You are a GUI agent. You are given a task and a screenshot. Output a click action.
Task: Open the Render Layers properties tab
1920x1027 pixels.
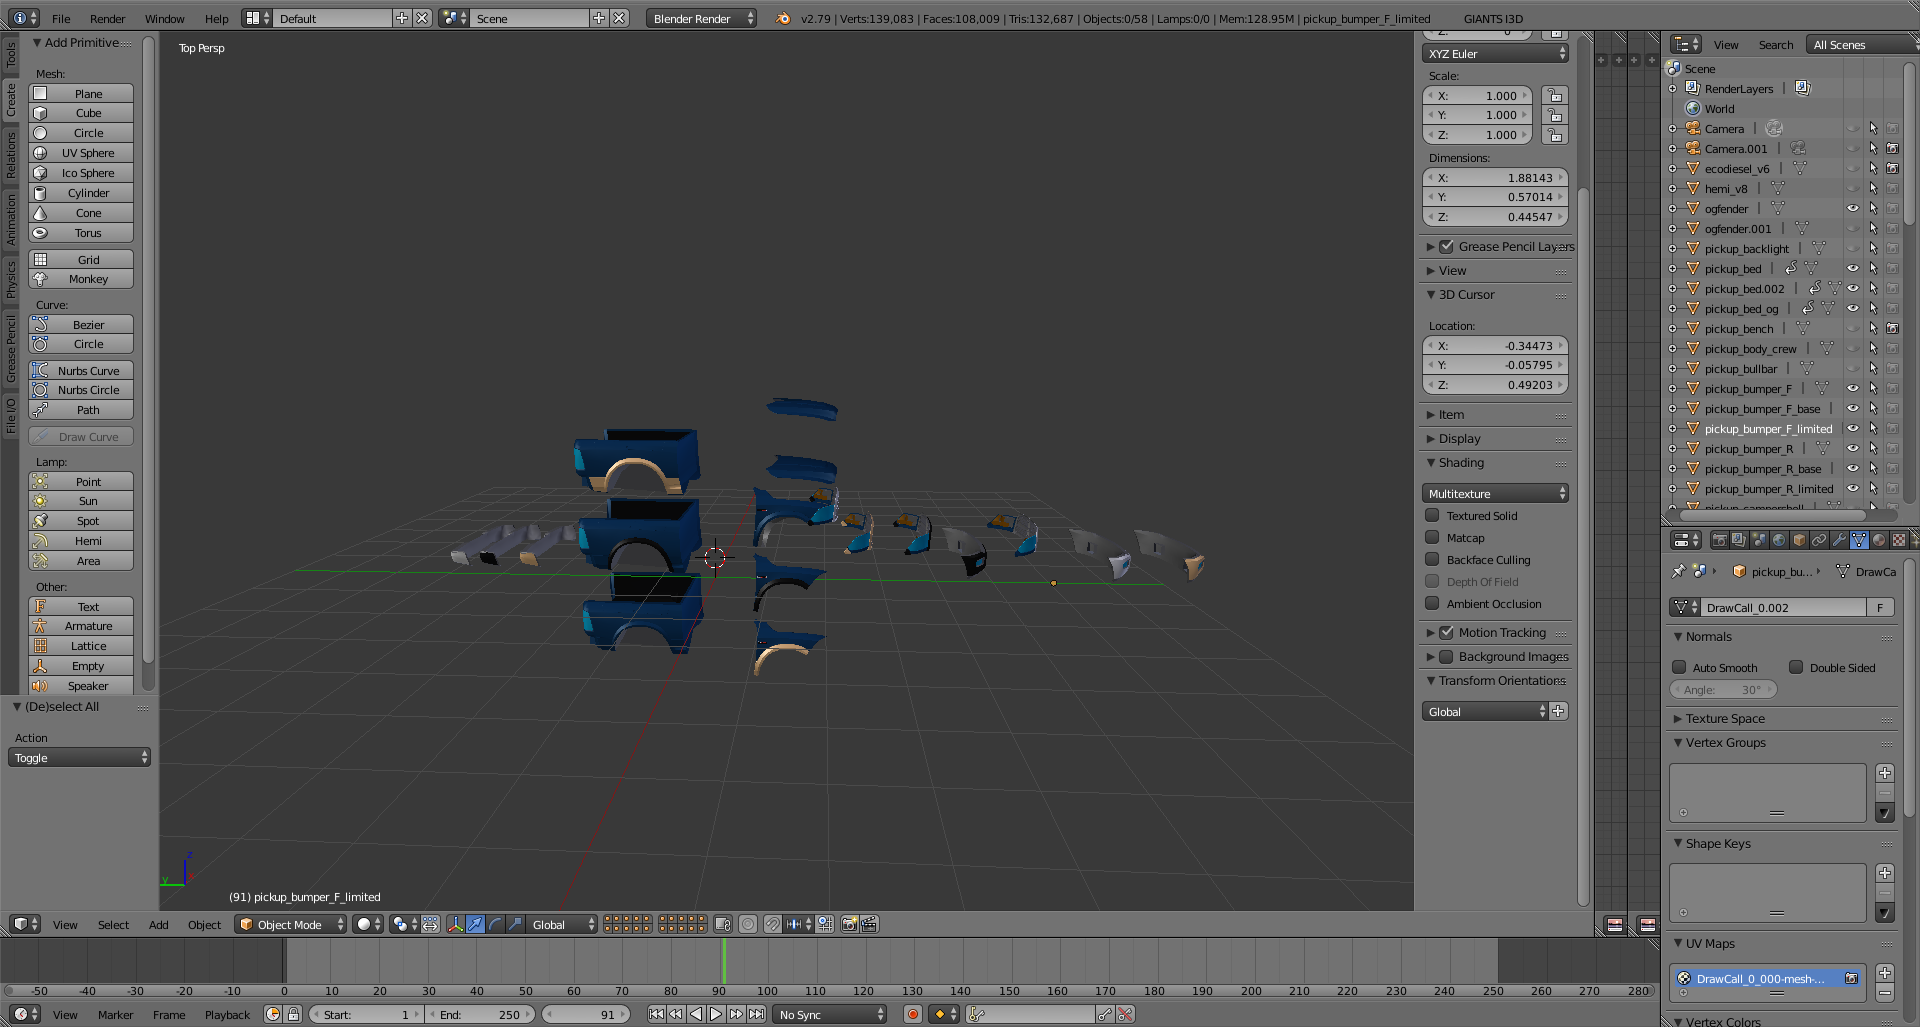(1739, 540)
